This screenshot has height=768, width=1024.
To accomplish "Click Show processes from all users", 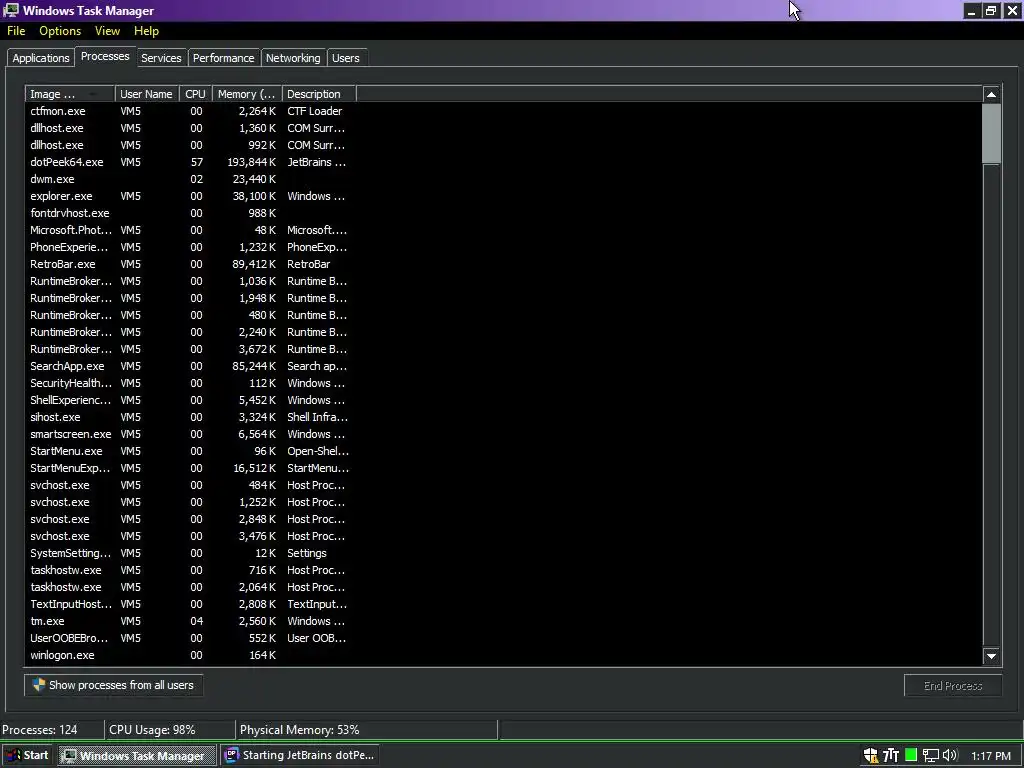I will (x=114, y=685).
